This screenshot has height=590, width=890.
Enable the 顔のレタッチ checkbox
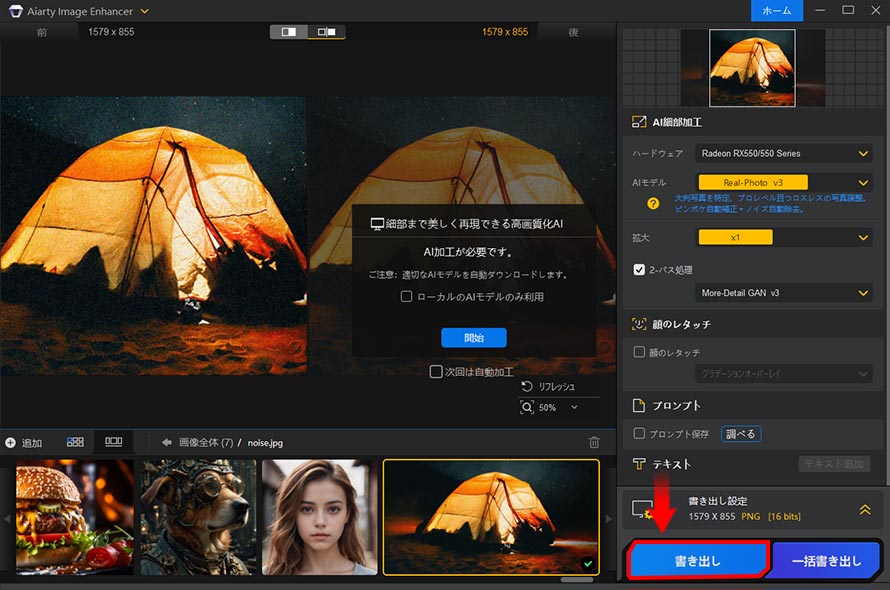click(640, 352)
